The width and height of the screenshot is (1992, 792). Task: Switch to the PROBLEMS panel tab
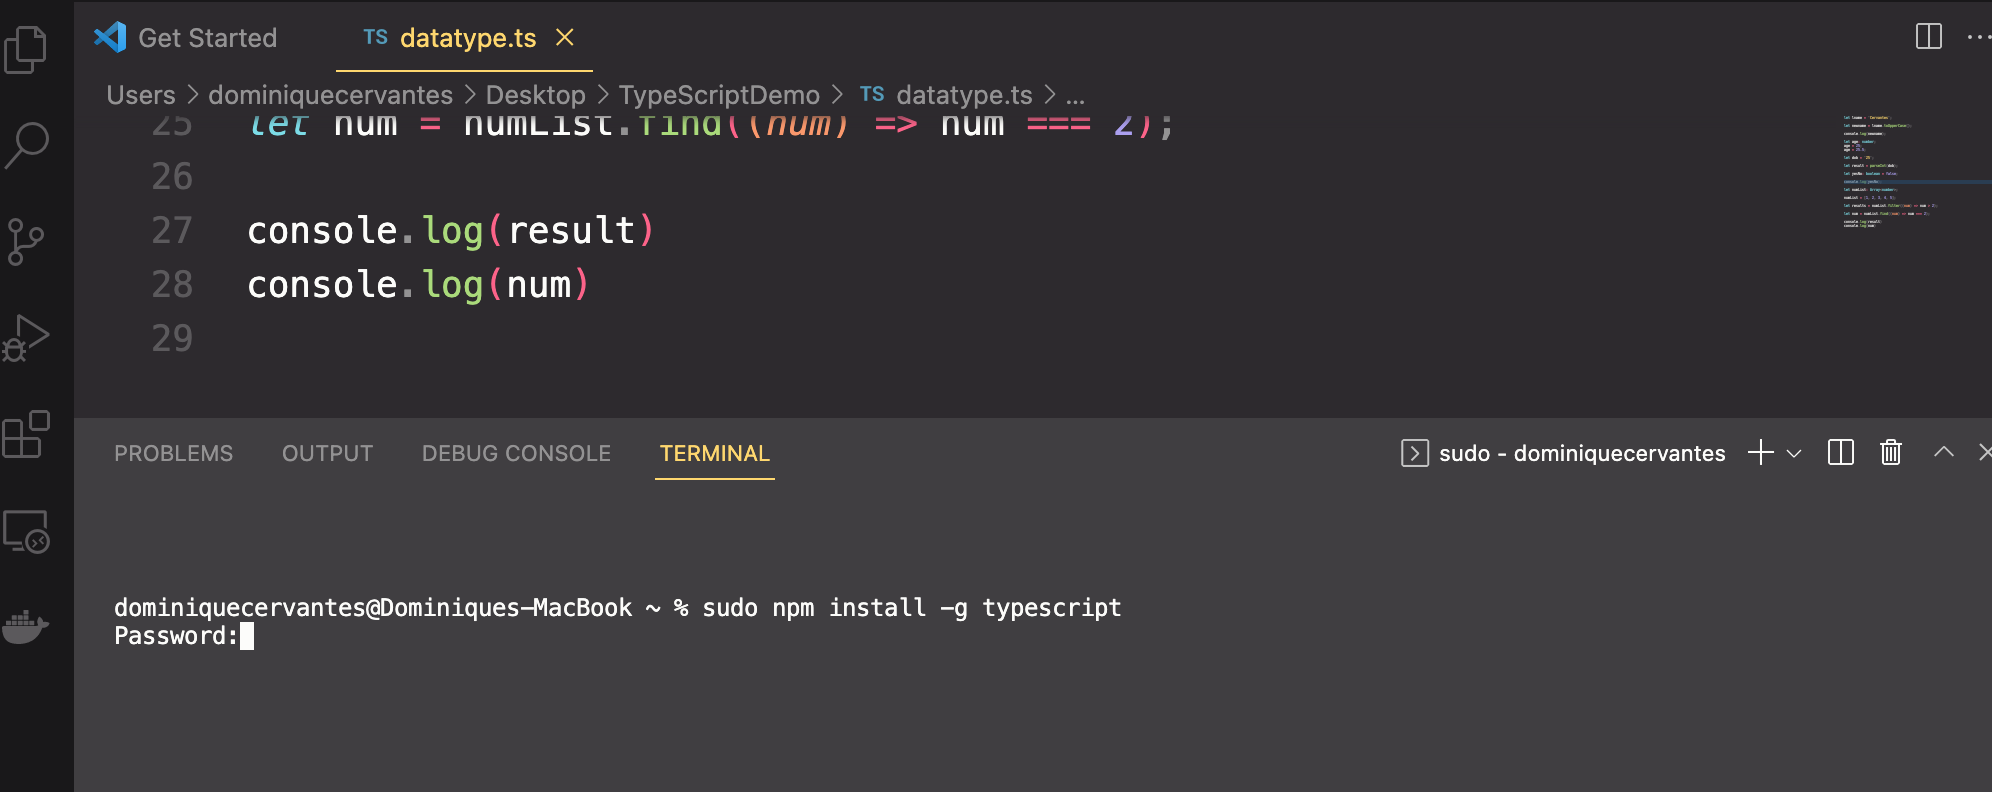coord(173,453)
